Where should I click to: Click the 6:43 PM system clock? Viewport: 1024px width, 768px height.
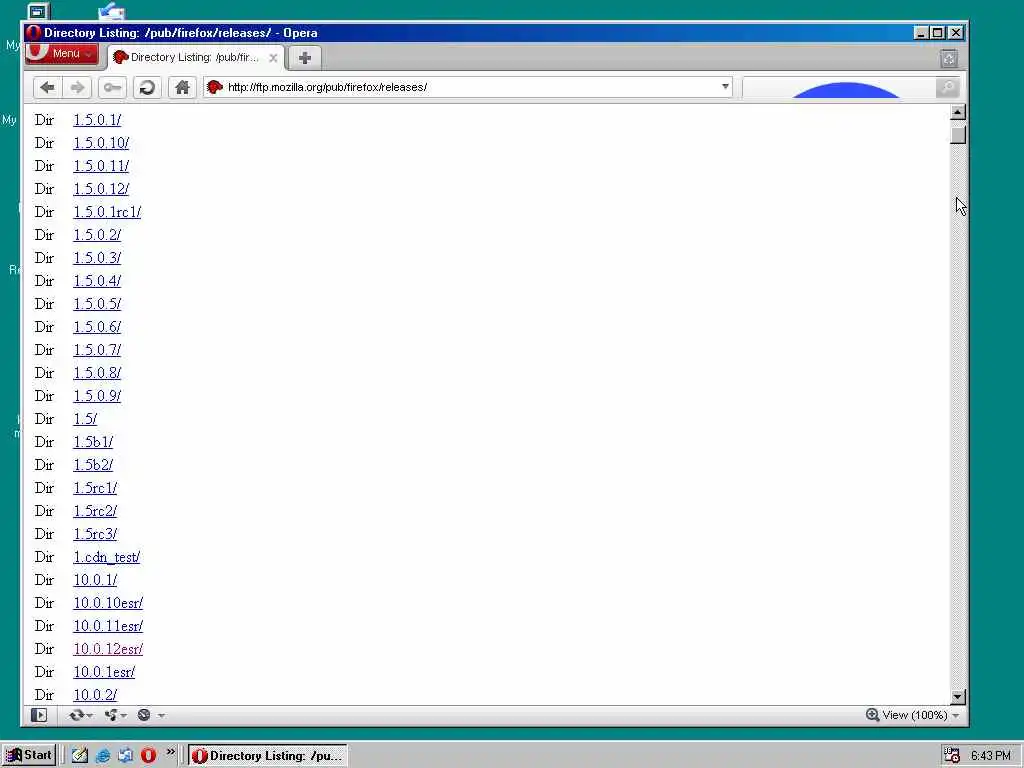(991, 756)
